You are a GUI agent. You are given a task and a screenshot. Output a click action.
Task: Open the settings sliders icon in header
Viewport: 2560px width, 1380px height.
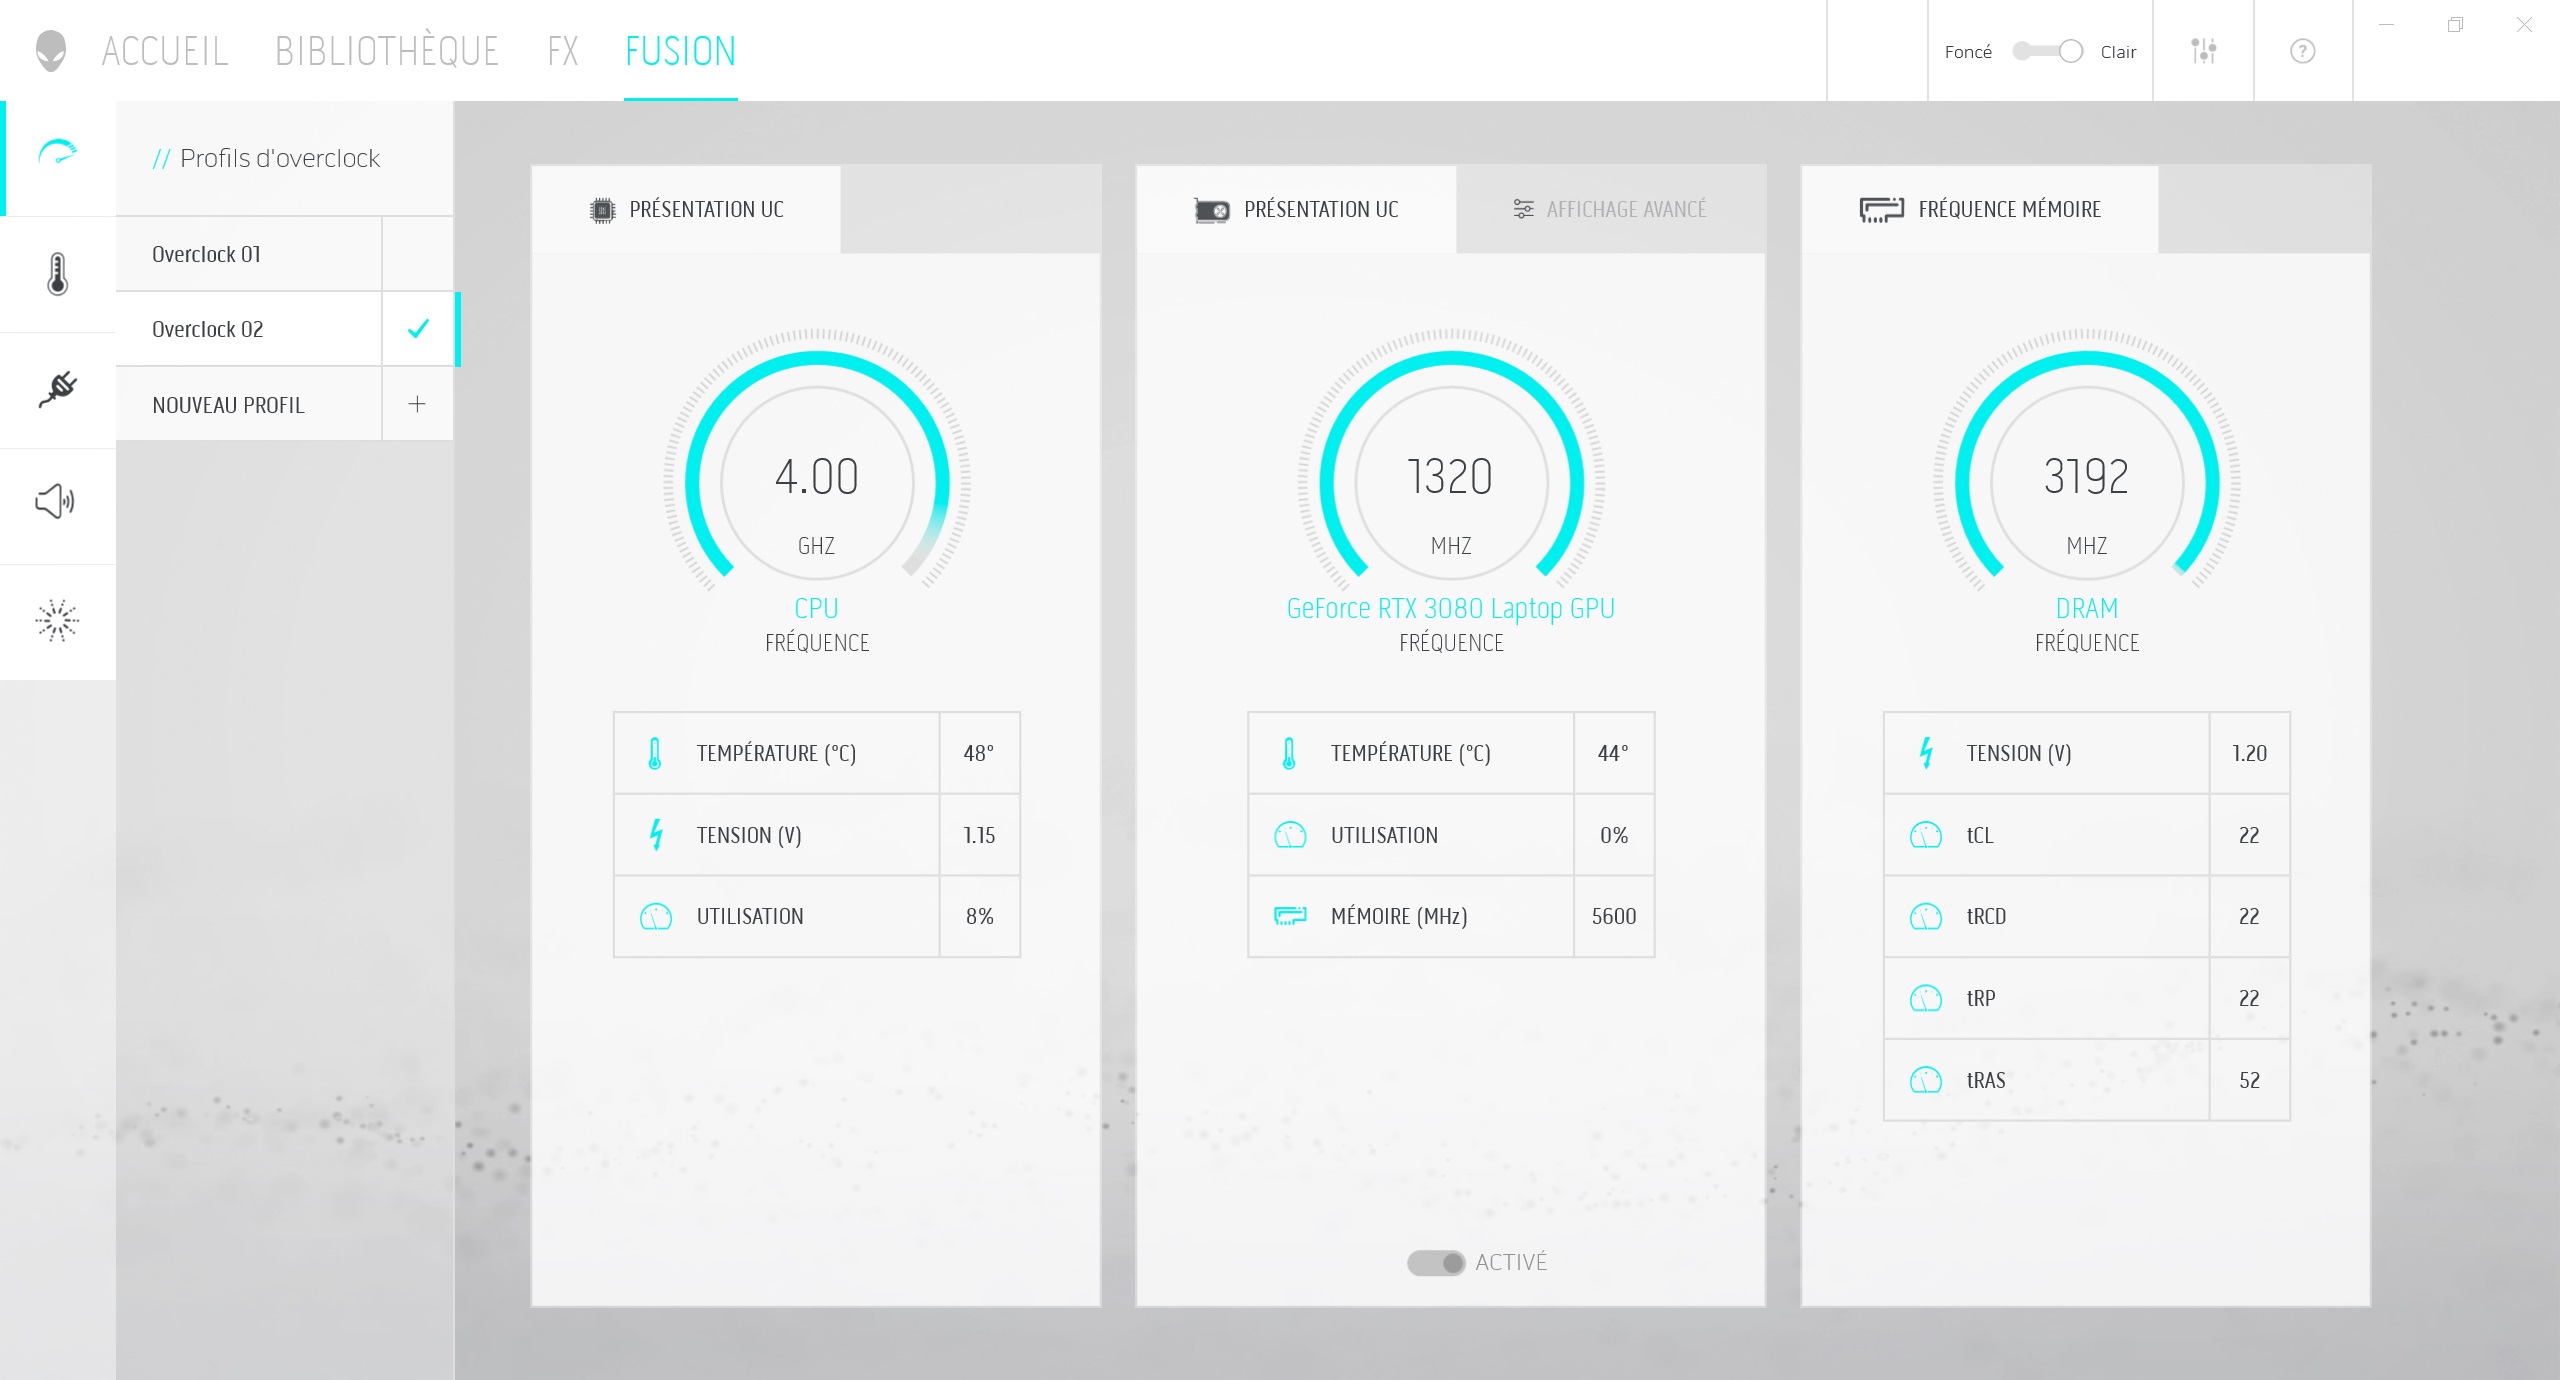click(2203, 51)
